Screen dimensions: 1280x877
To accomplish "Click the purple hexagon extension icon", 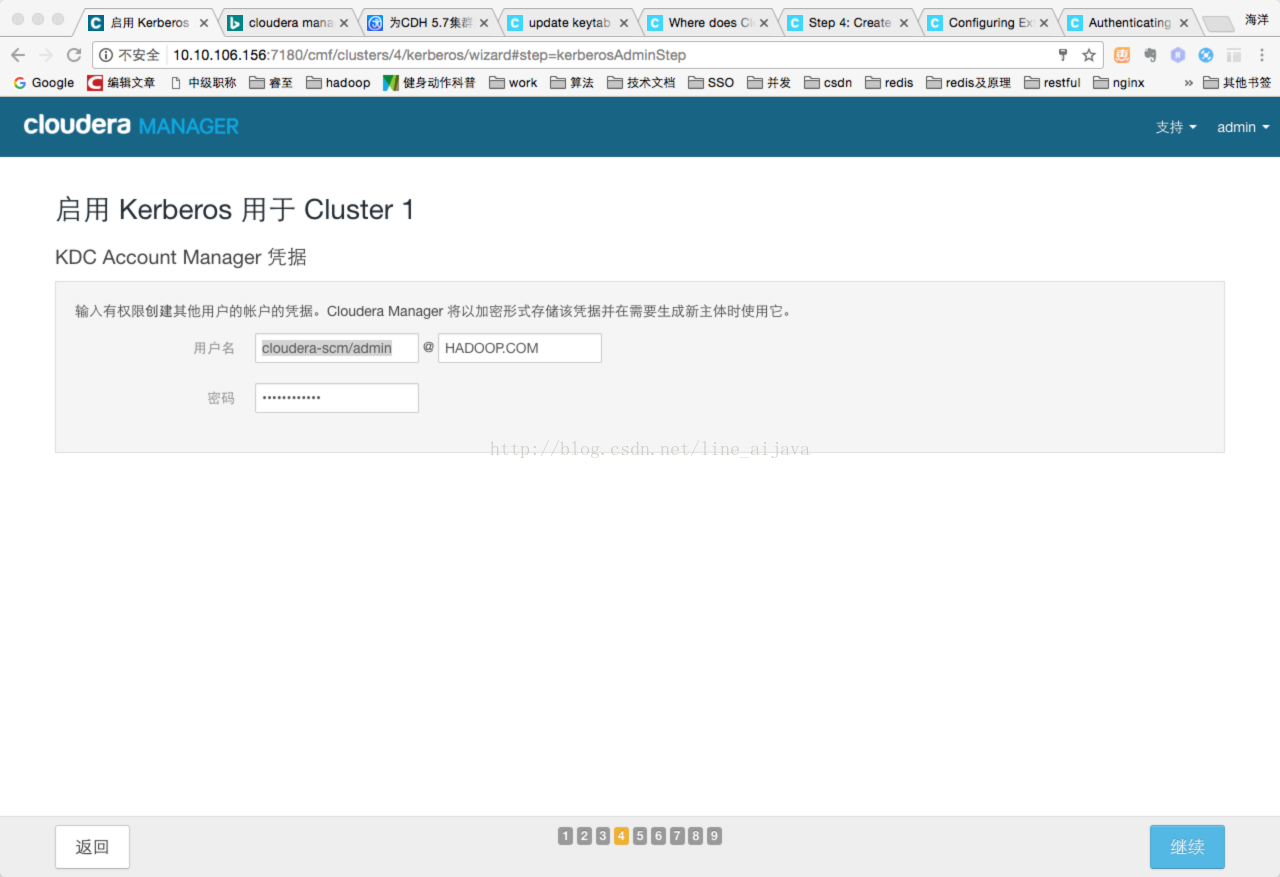I will click(1178, 55).
